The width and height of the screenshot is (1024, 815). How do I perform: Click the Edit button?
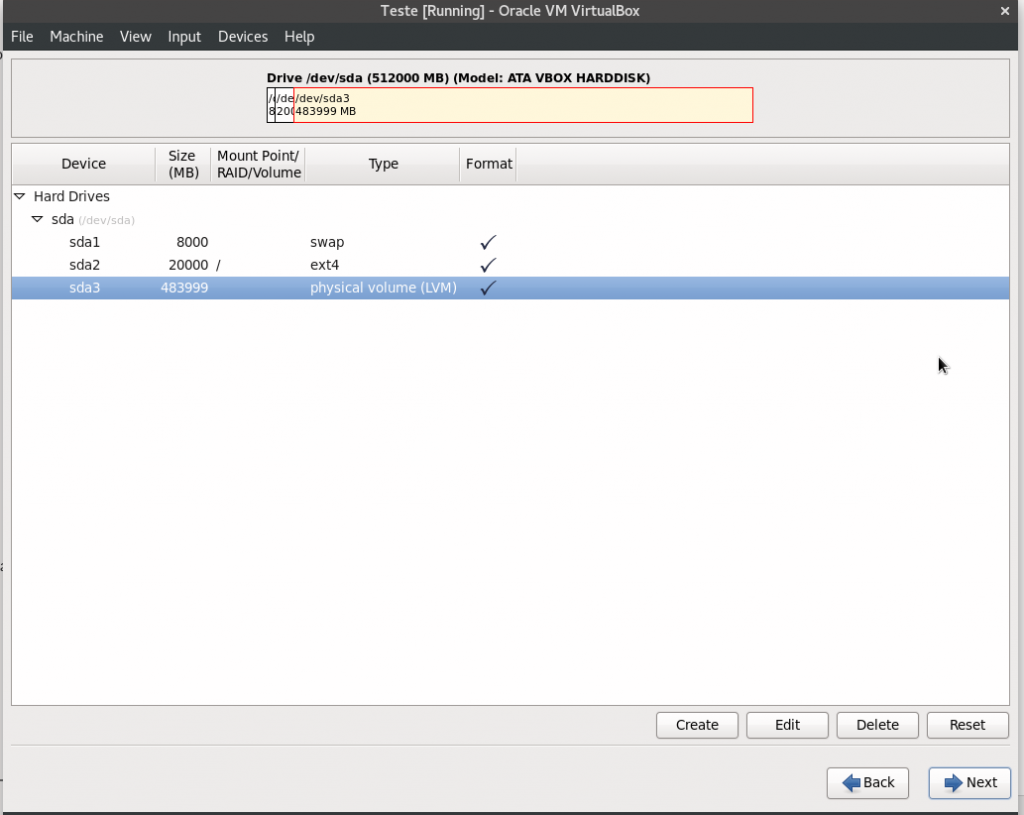[x=787, y=725]
